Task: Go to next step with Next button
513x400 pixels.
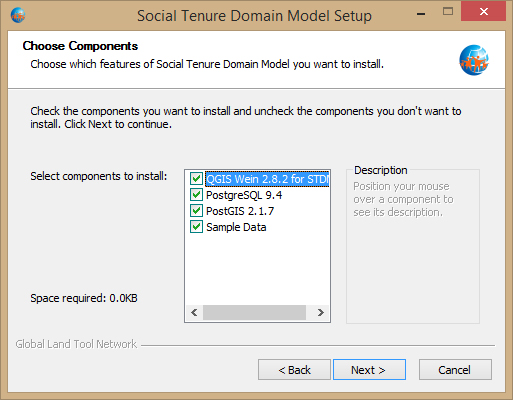Action: (369, 370)
